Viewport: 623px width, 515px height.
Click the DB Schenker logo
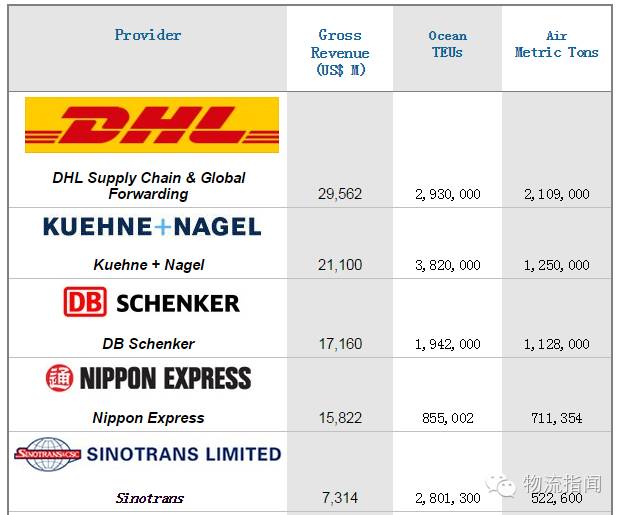pyautogui.click(x=151, y=303)
